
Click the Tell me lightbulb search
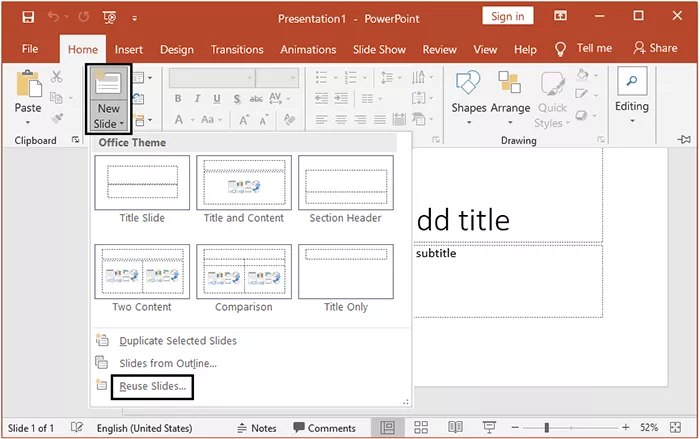coord(583,48)
